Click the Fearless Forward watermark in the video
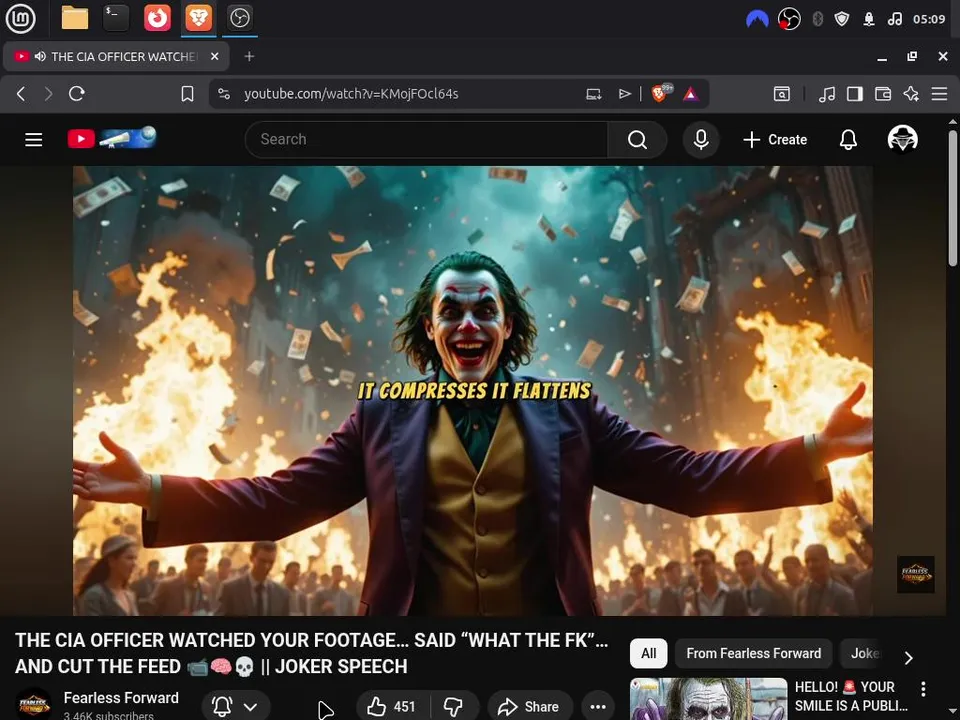Screen dimensions: 960x720 coord(915,574)
